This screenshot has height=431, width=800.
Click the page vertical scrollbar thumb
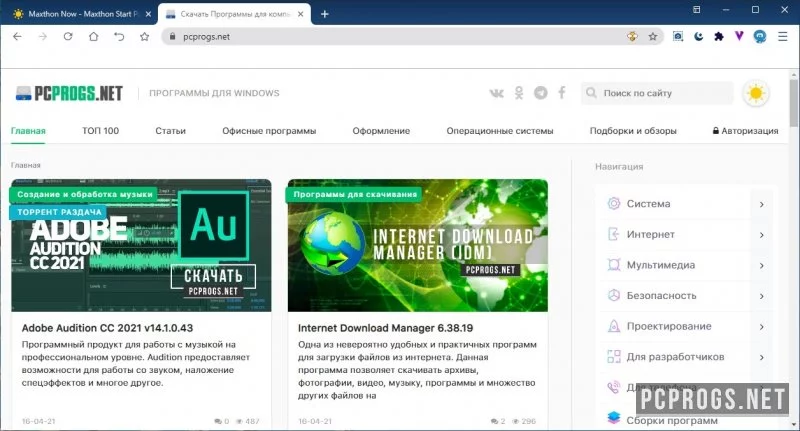pyautogui.click(x=794, y=102)
